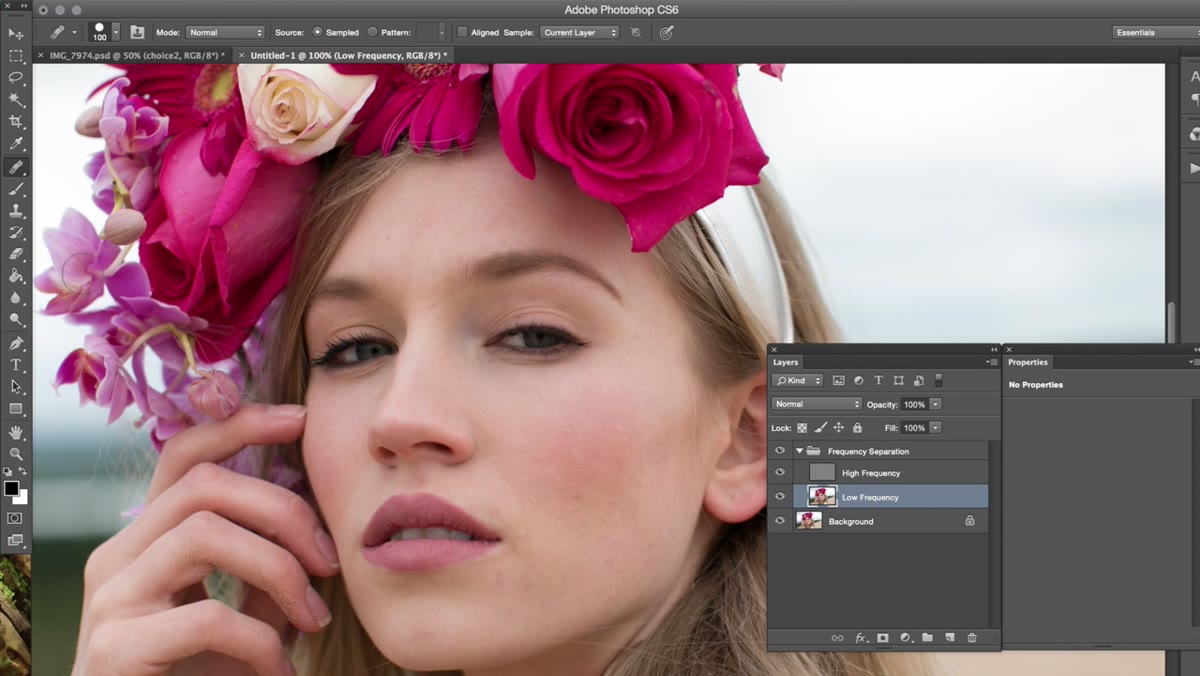Link layers using chain icon
Viewport: 1200px width, 676px height.
pyautogui.click(x=837, y=638)
